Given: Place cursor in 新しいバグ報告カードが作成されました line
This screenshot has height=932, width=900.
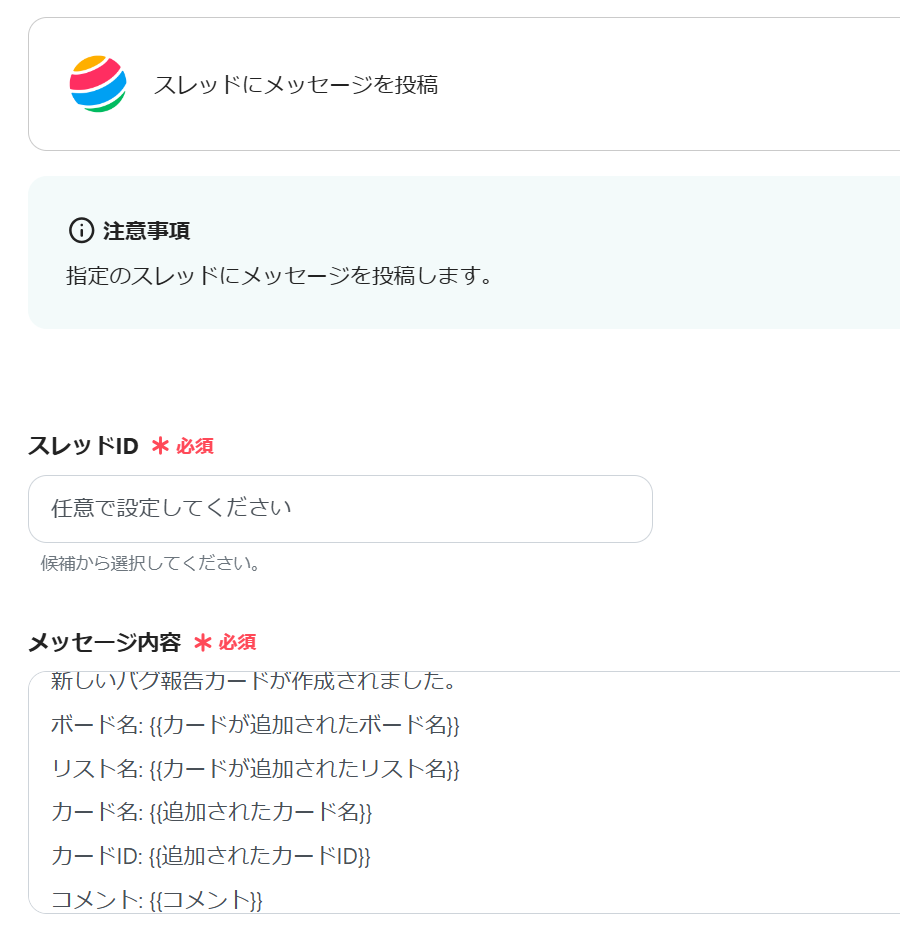Looking at the screenshot, I should click(254, 683).
